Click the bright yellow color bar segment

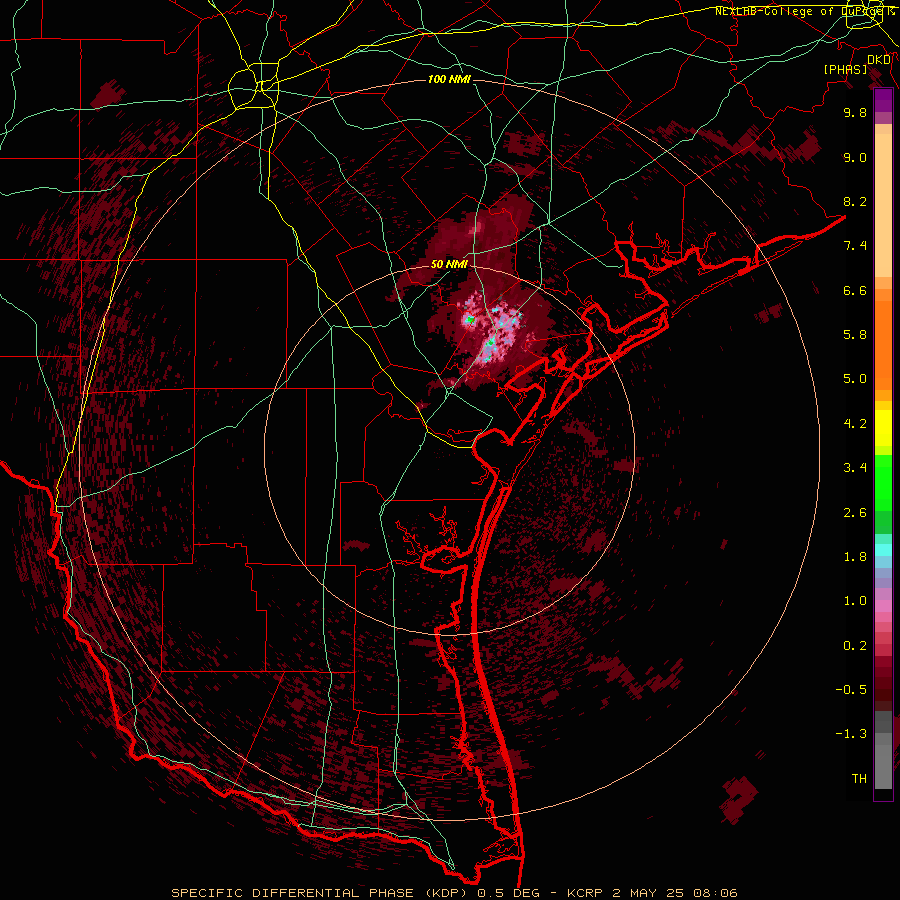[883, 428]
